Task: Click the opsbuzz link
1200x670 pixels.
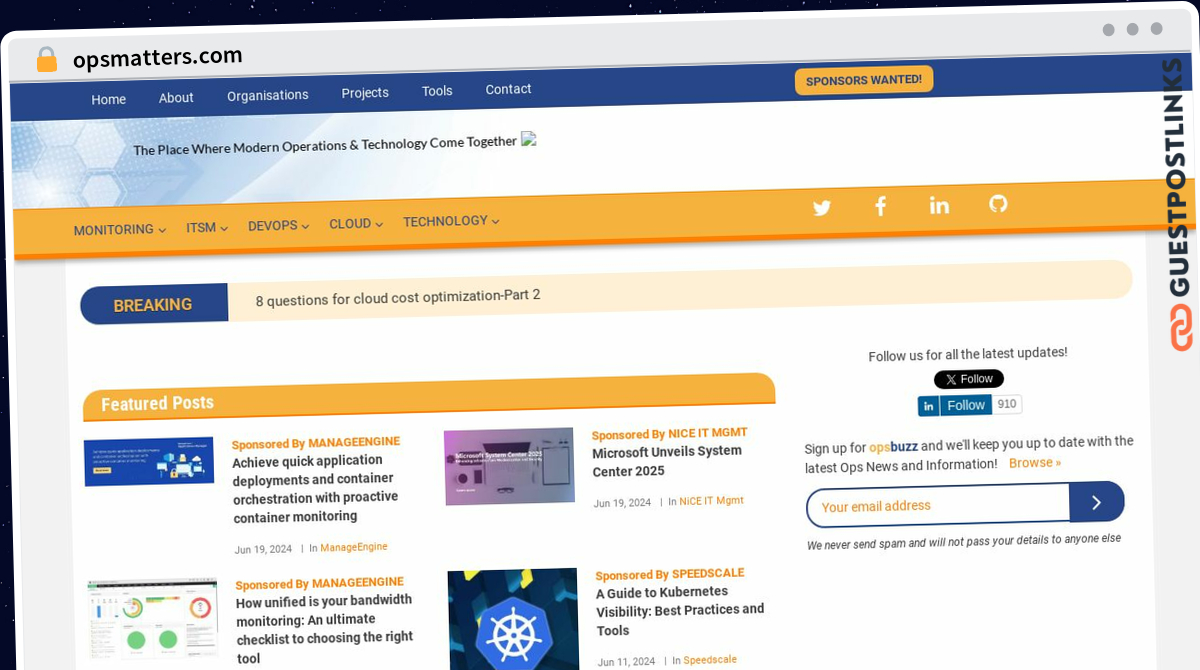Action: 893,447
